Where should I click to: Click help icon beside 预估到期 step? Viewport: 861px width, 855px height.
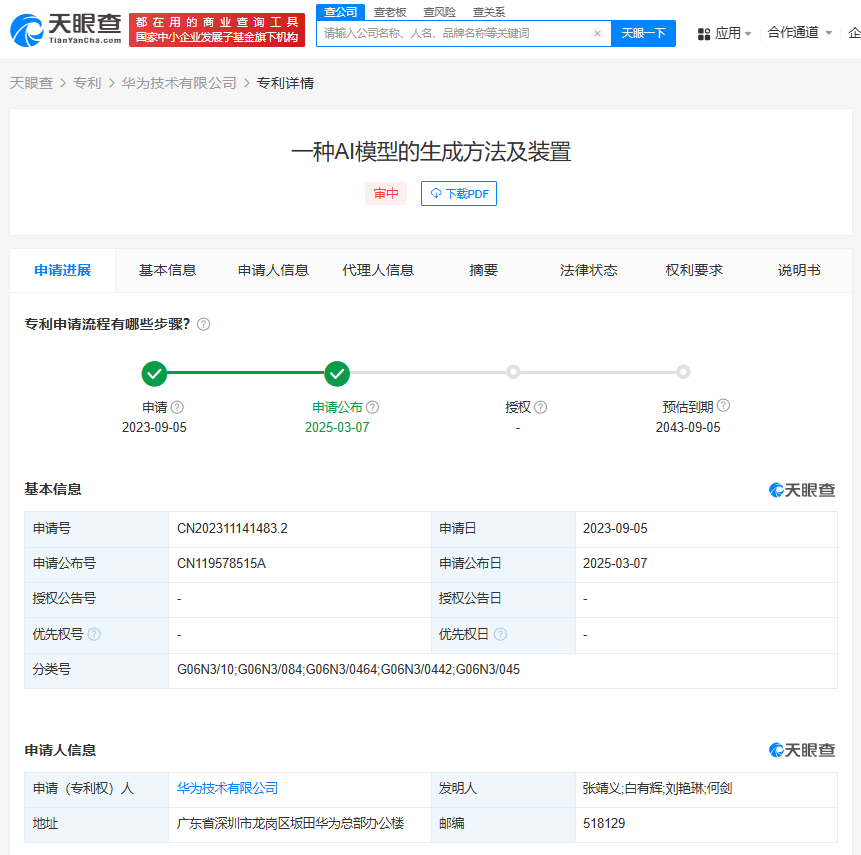click(724, 405)
